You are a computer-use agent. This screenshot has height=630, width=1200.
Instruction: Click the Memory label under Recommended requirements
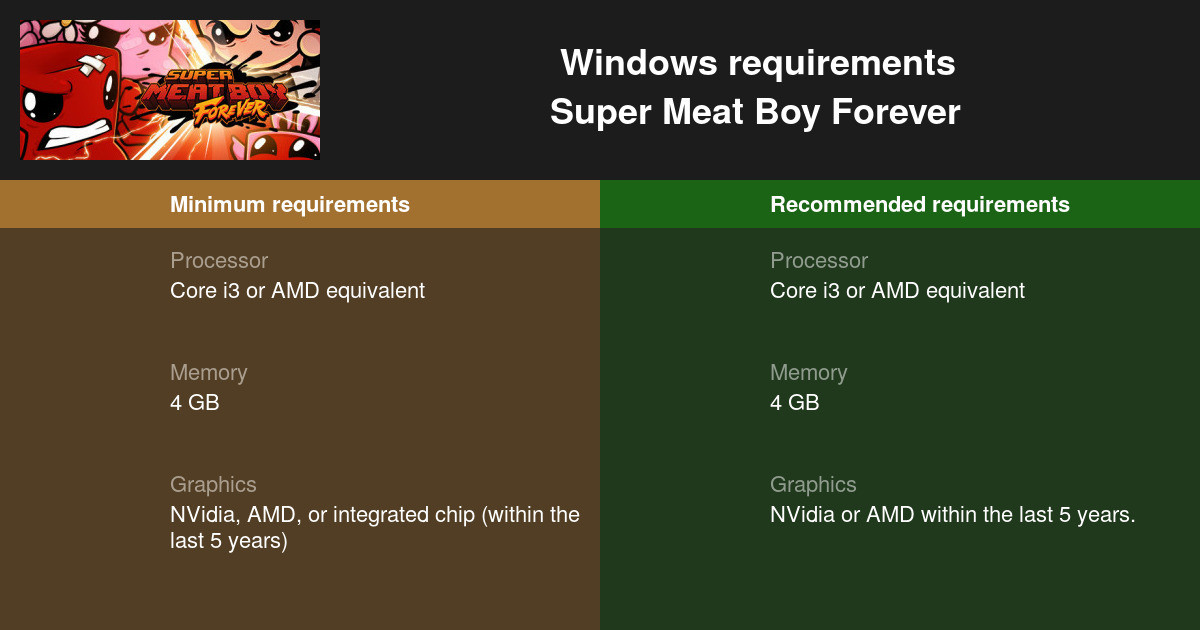808,373
